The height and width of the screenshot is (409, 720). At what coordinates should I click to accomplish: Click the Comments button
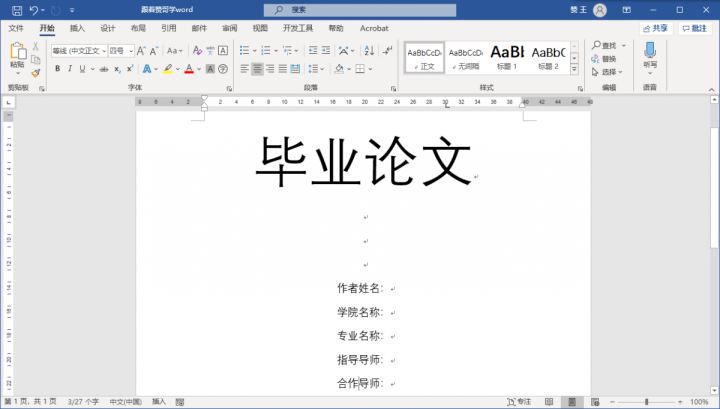(x=695, y=28)
